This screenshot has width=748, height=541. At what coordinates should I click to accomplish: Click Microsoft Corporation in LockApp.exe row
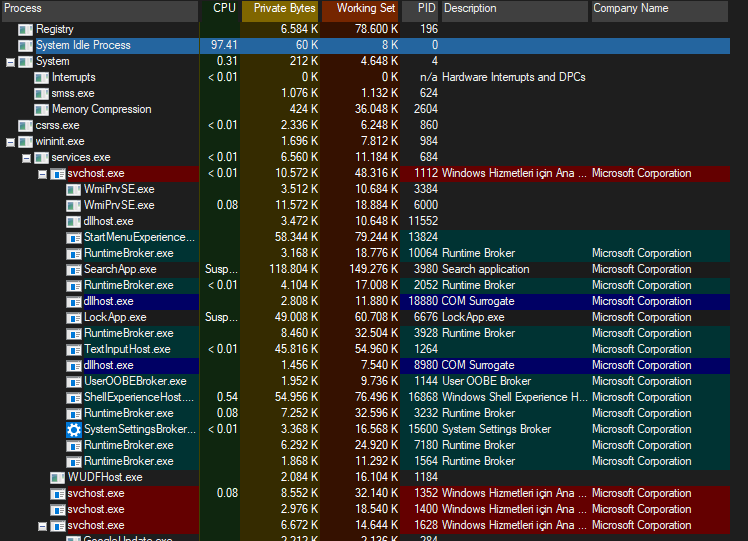(x=642, y=317)
